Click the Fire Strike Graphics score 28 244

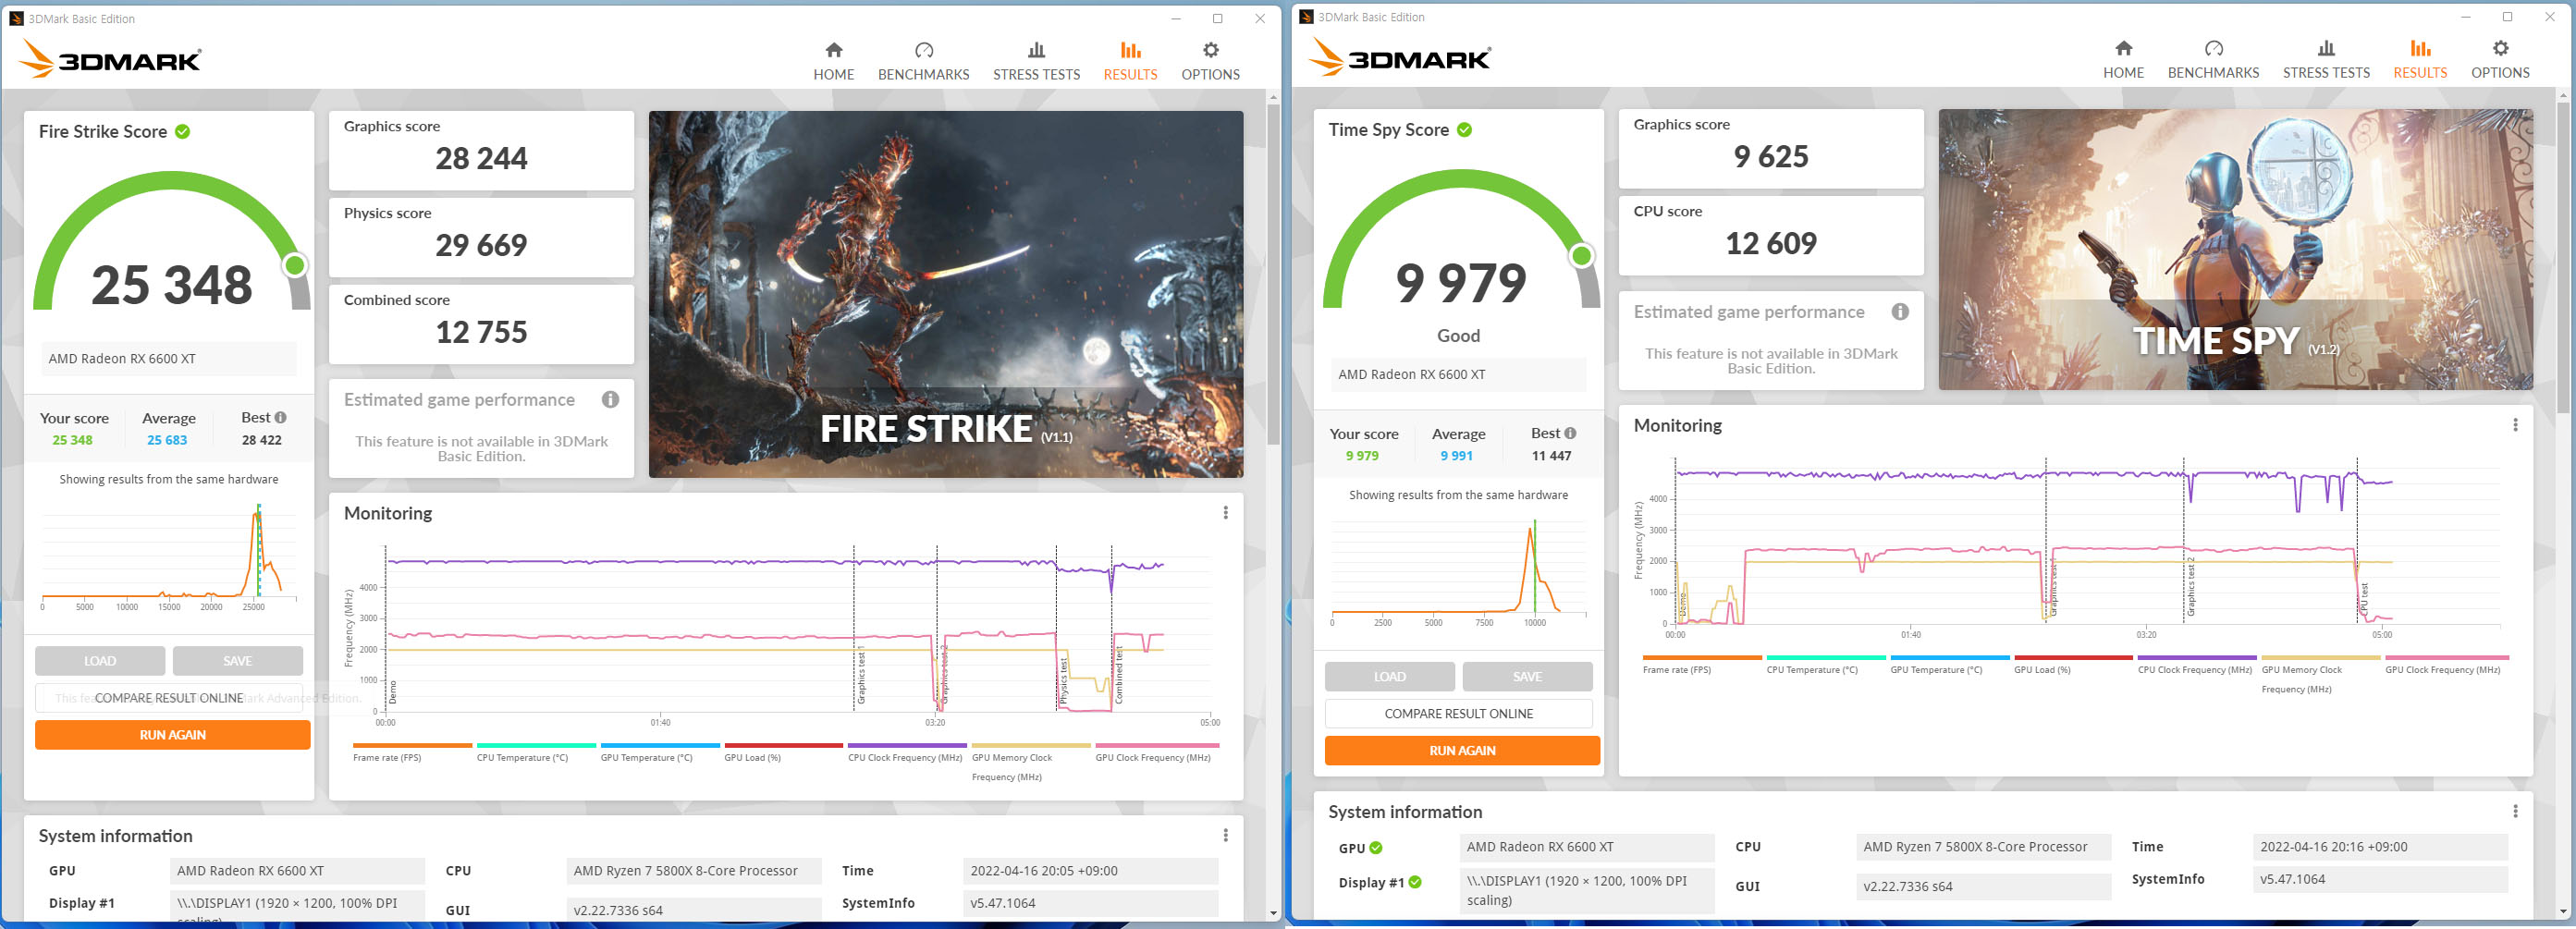coord(481,158)
